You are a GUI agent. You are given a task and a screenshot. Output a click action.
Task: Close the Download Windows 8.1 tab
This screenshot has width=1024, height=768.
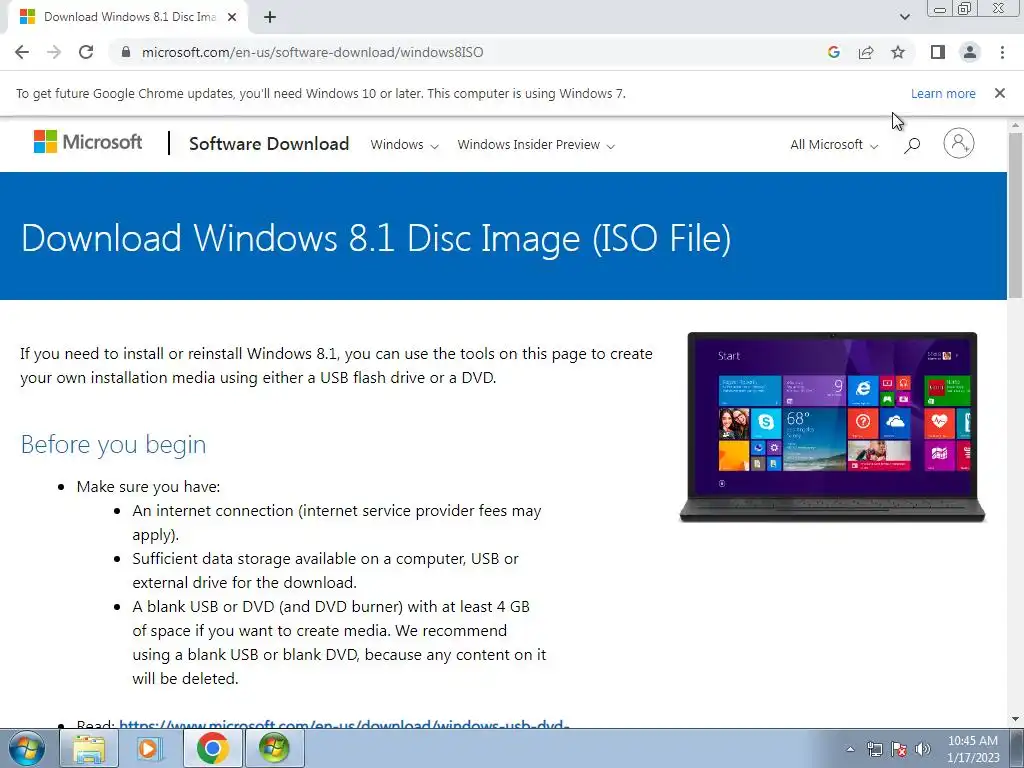[232, 17]
